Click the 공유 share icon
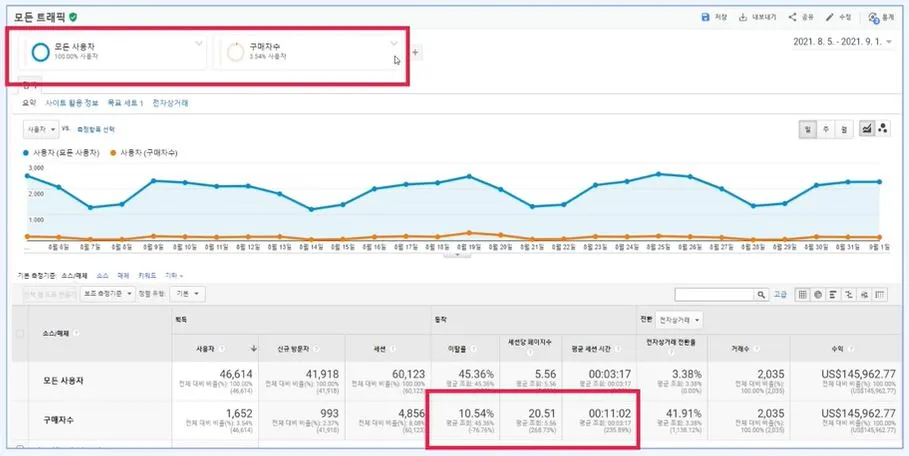Screen dimensions: 909x456 (792, 17)
